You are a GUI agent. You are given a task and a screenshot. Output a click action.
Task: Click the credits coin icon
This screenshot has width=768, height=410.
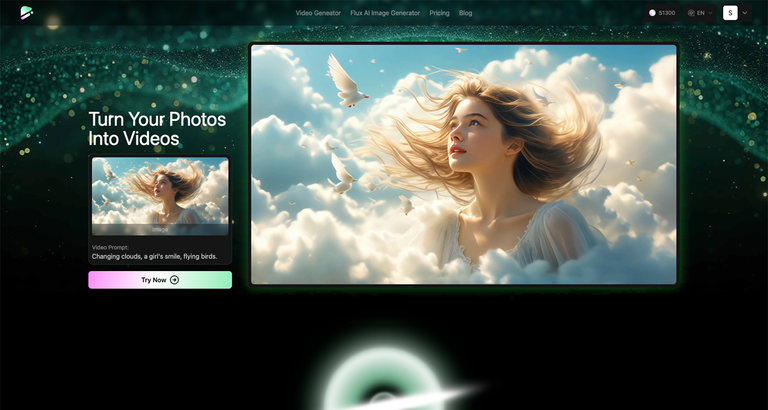(652, 13)
